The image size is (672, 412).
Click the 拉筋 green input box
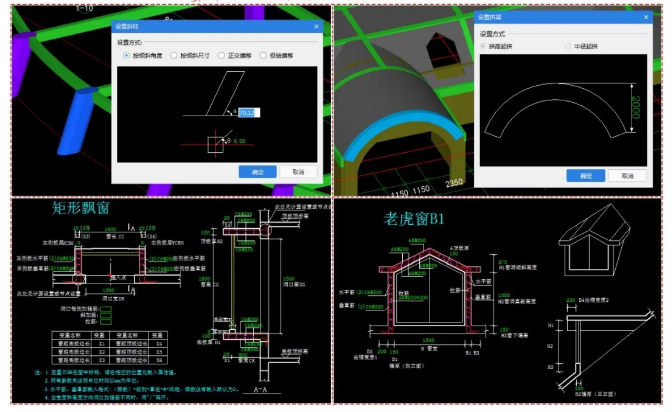coord(106,322)
